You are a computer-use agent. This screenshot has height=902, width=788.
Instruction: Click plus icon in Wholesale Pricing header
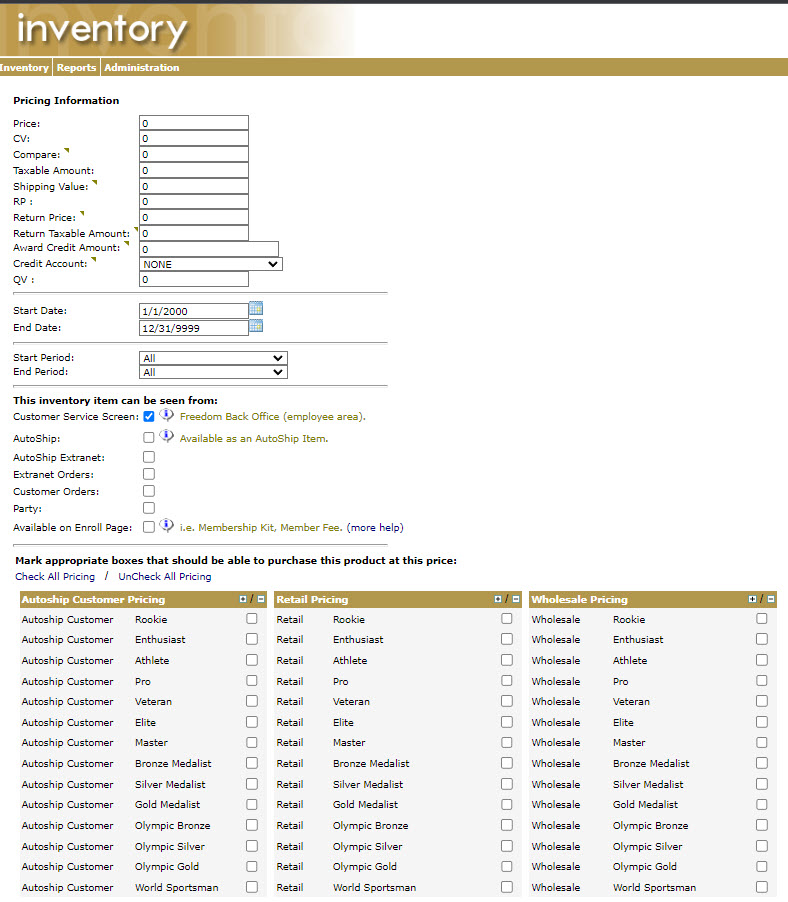[753, 599]
